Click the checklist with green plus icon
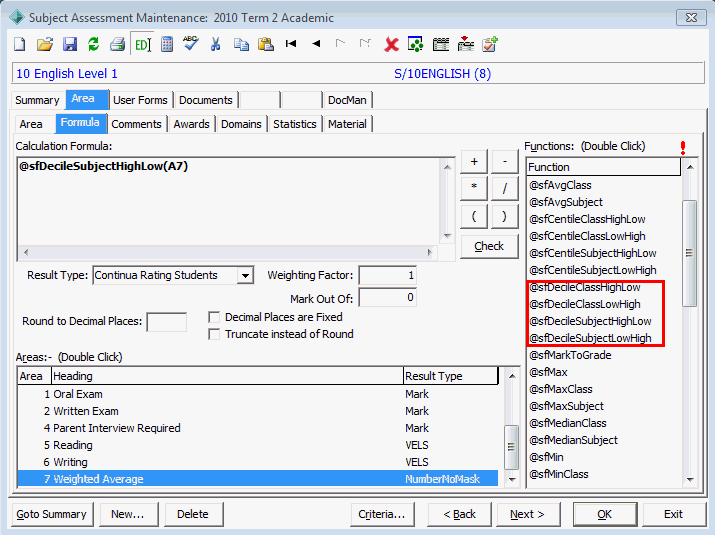 tap(490, 44)
